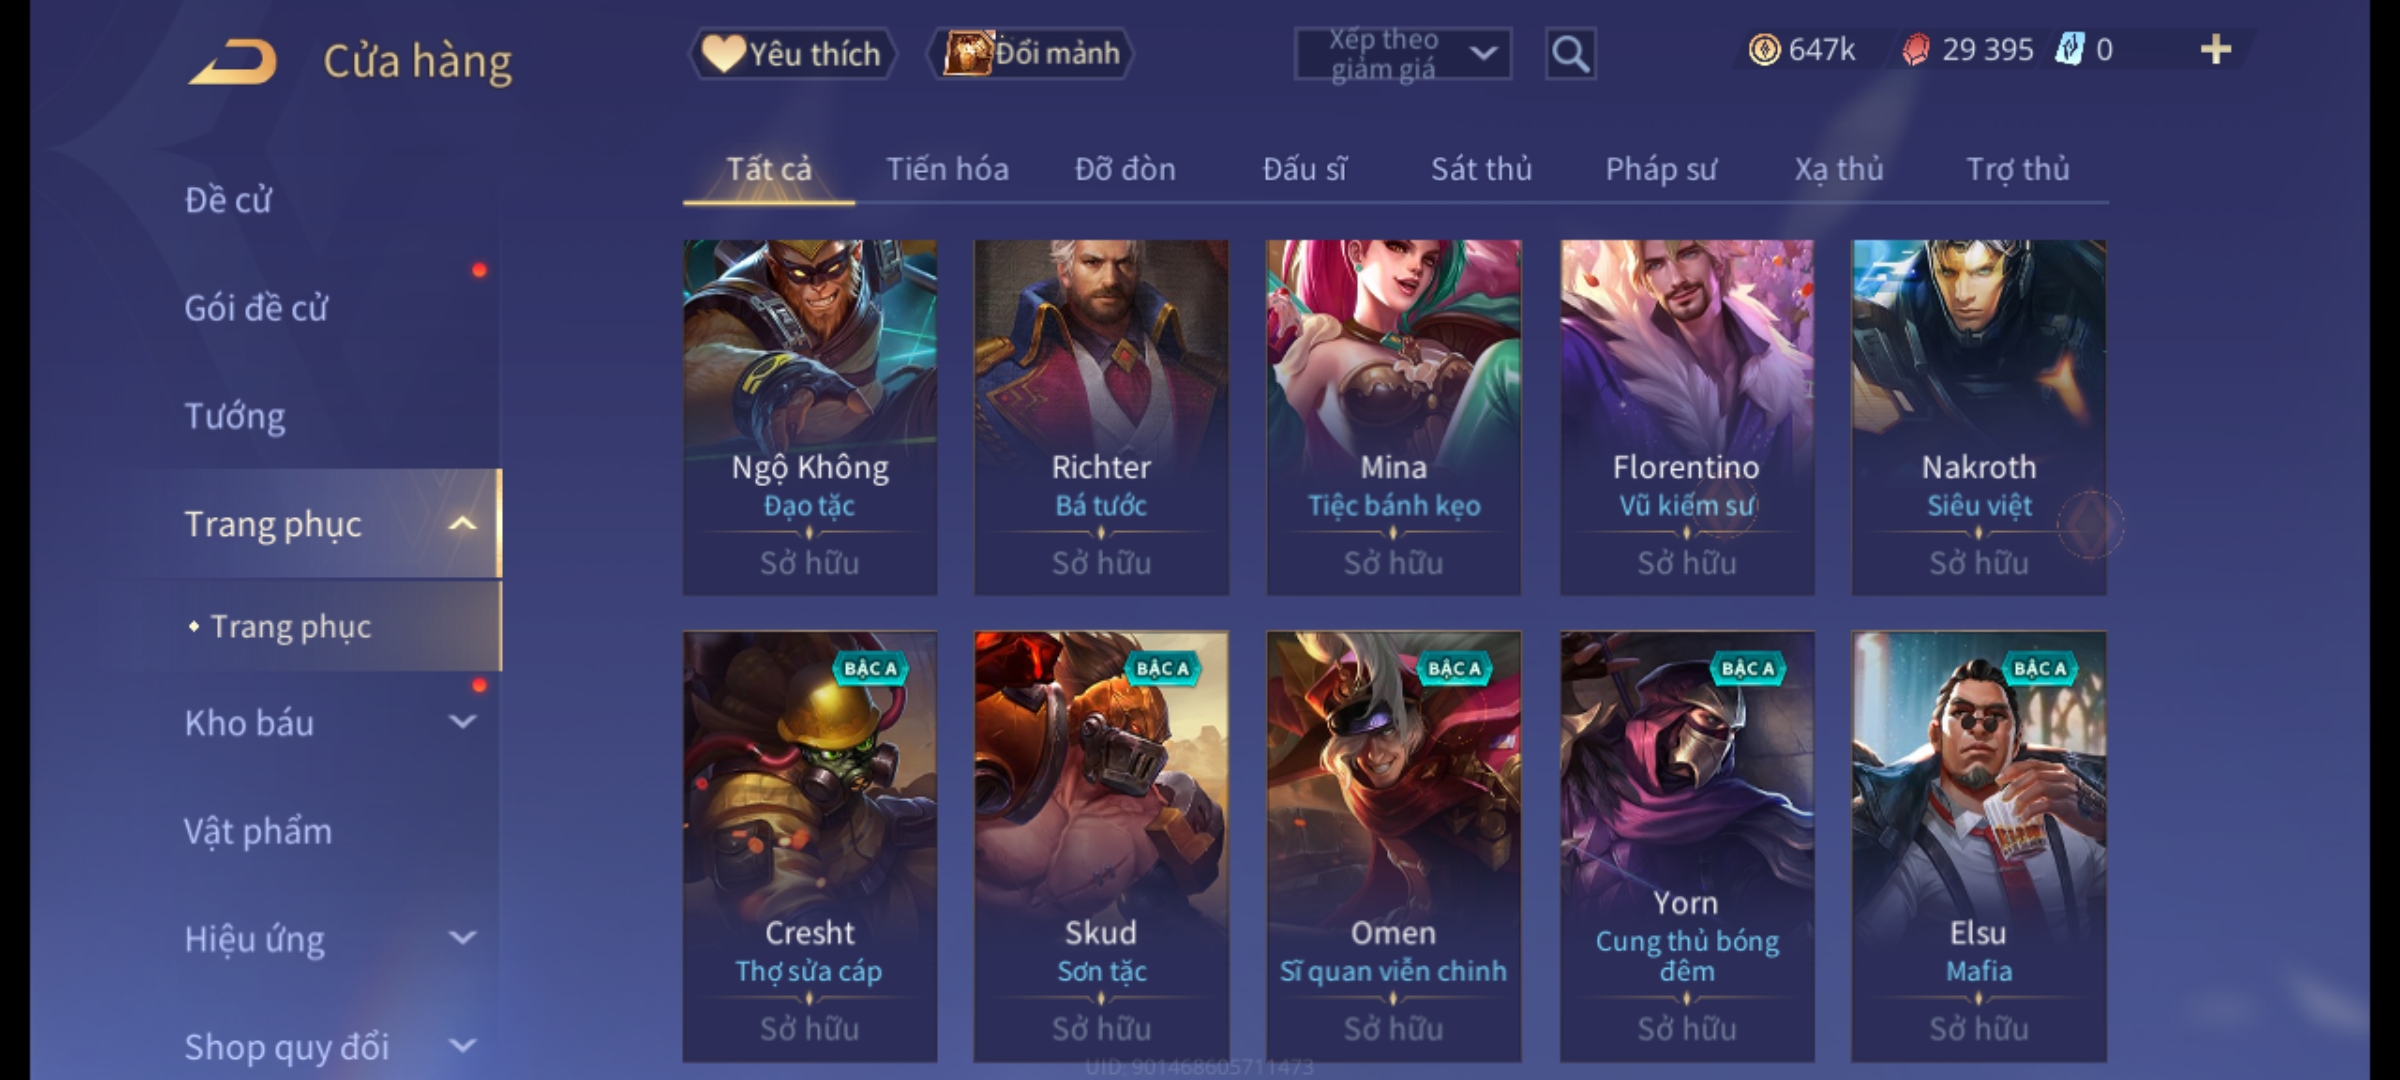Open Yêu thích favorites with heart icon

click(792, 54)
